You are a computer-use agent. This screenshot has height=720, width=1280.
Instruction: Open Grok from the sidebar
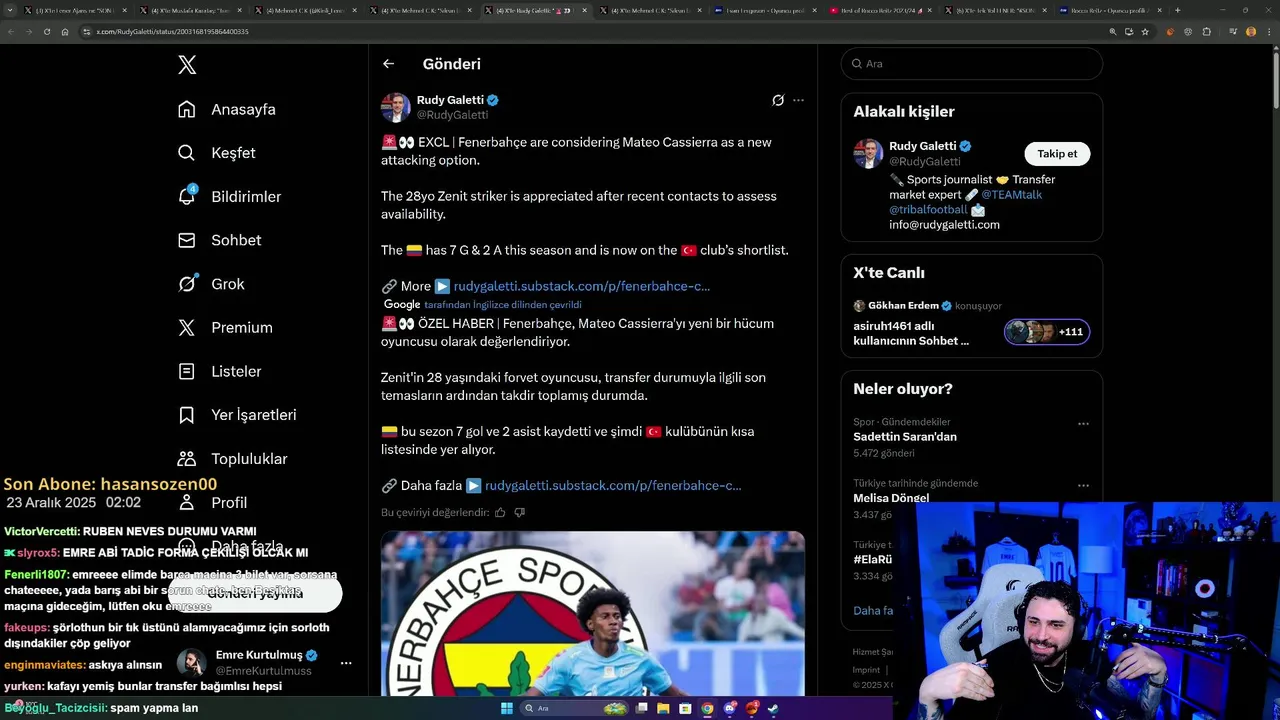[211, 284]
